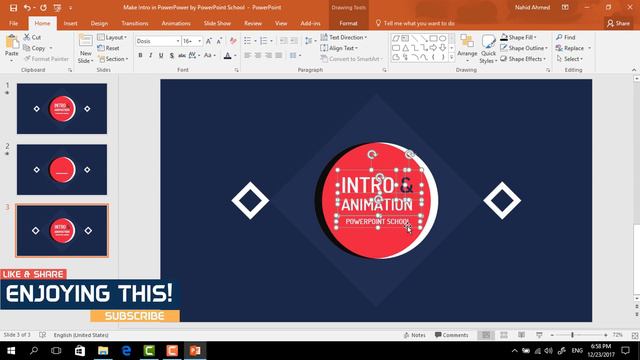Cut the selected item

[32, 37]
